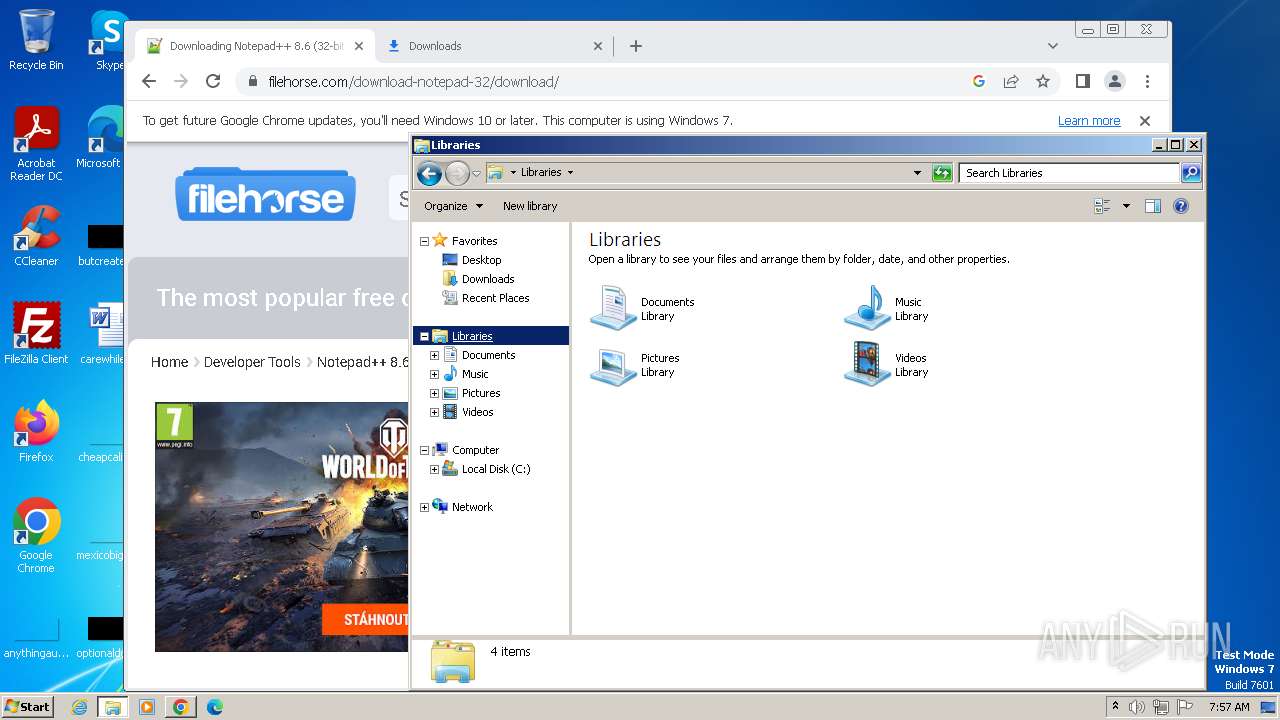Click the Search Libraries magnifier icon
The height and width of the screenshot is (720, 1280).
1190,173
